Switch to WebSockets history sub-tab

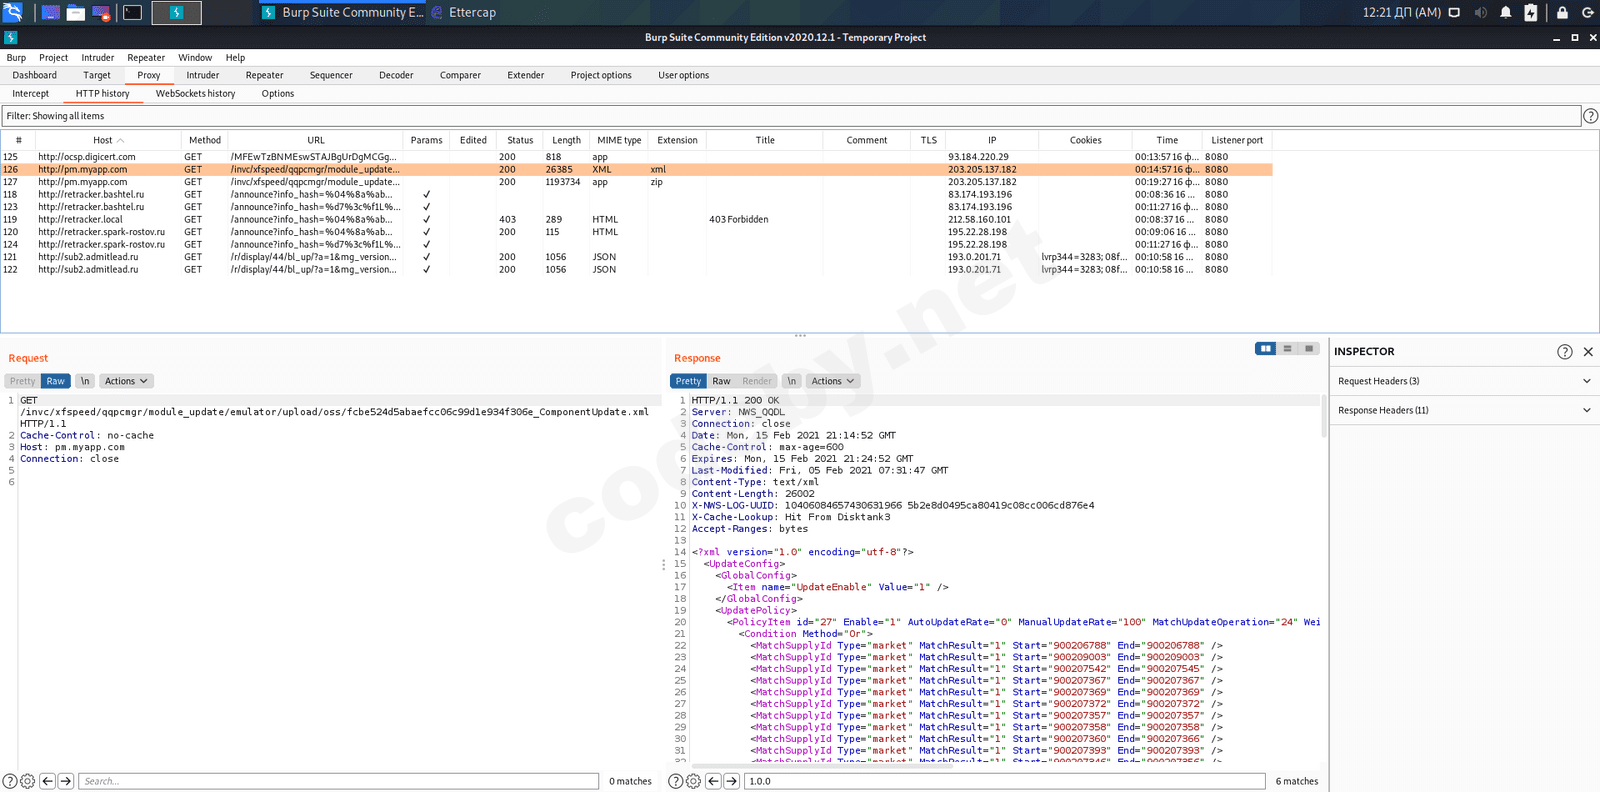click(x=196, y=93)
